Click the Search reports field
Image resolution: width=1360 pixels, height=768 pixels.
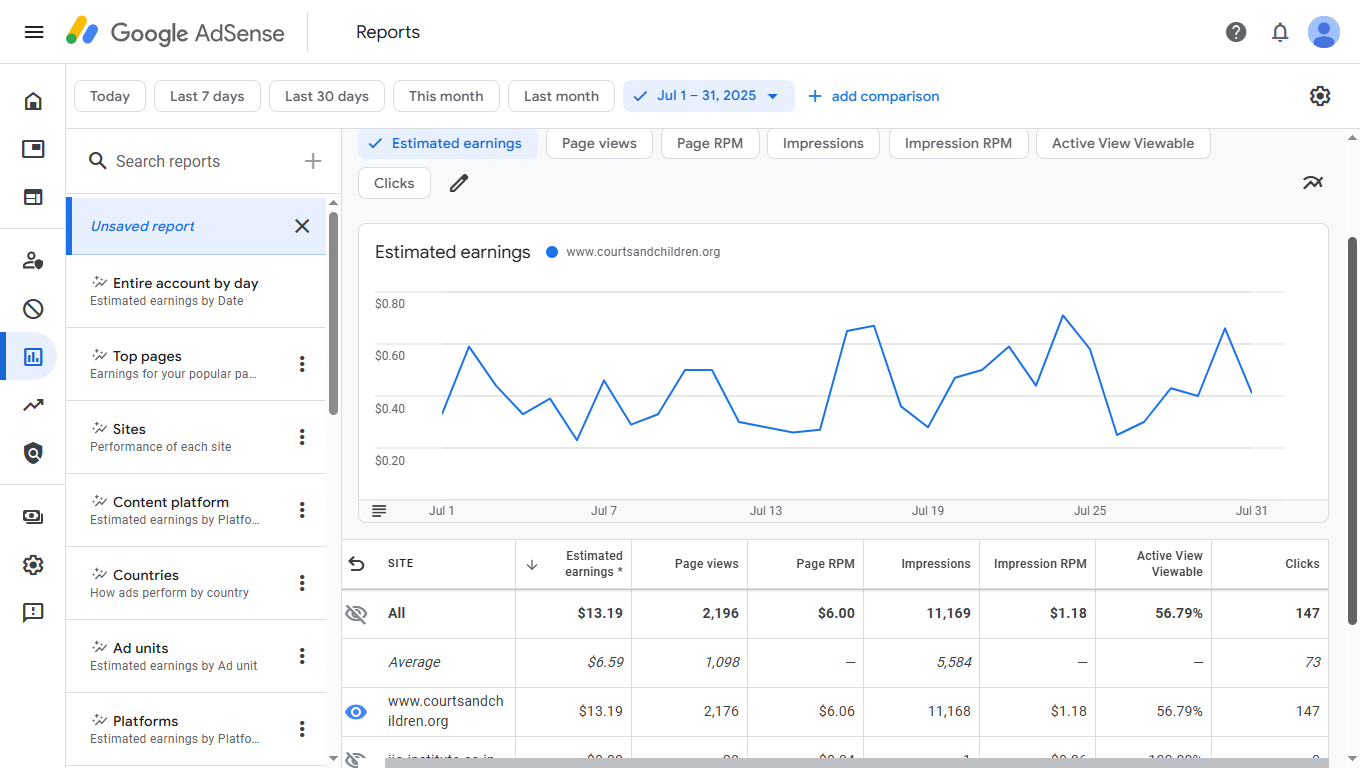[x=190, y=161]
